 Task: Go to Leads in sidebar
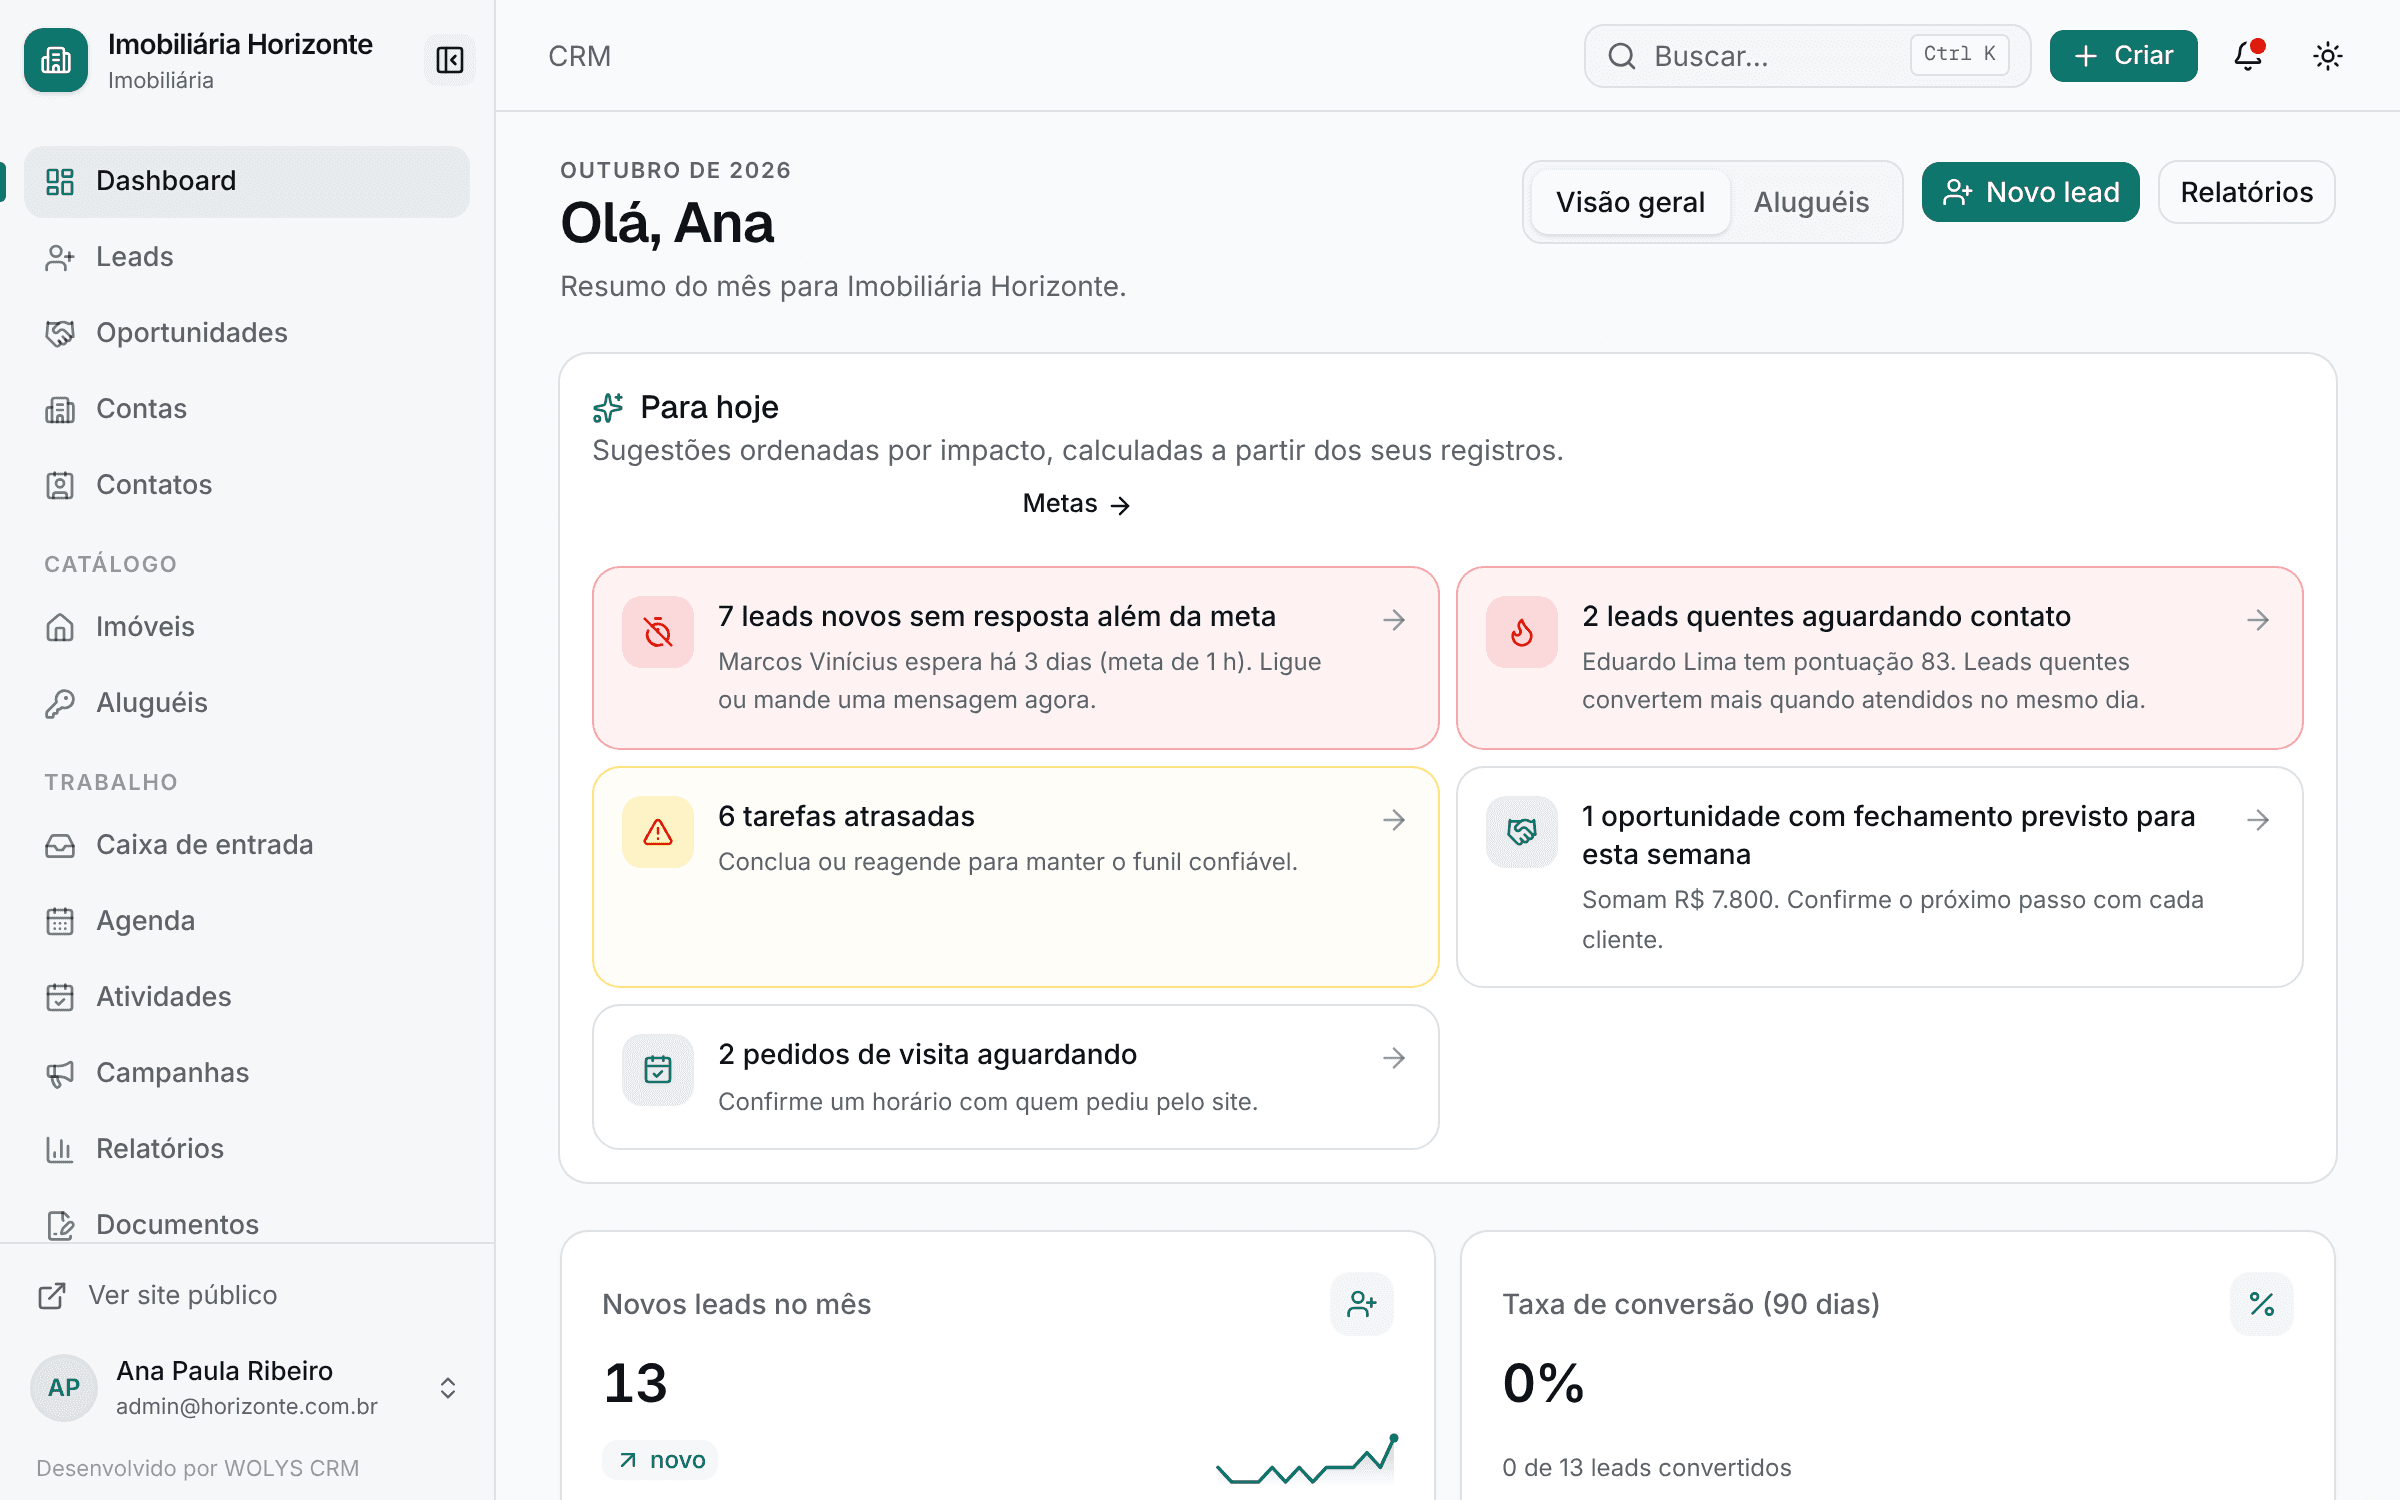point(246,257)
